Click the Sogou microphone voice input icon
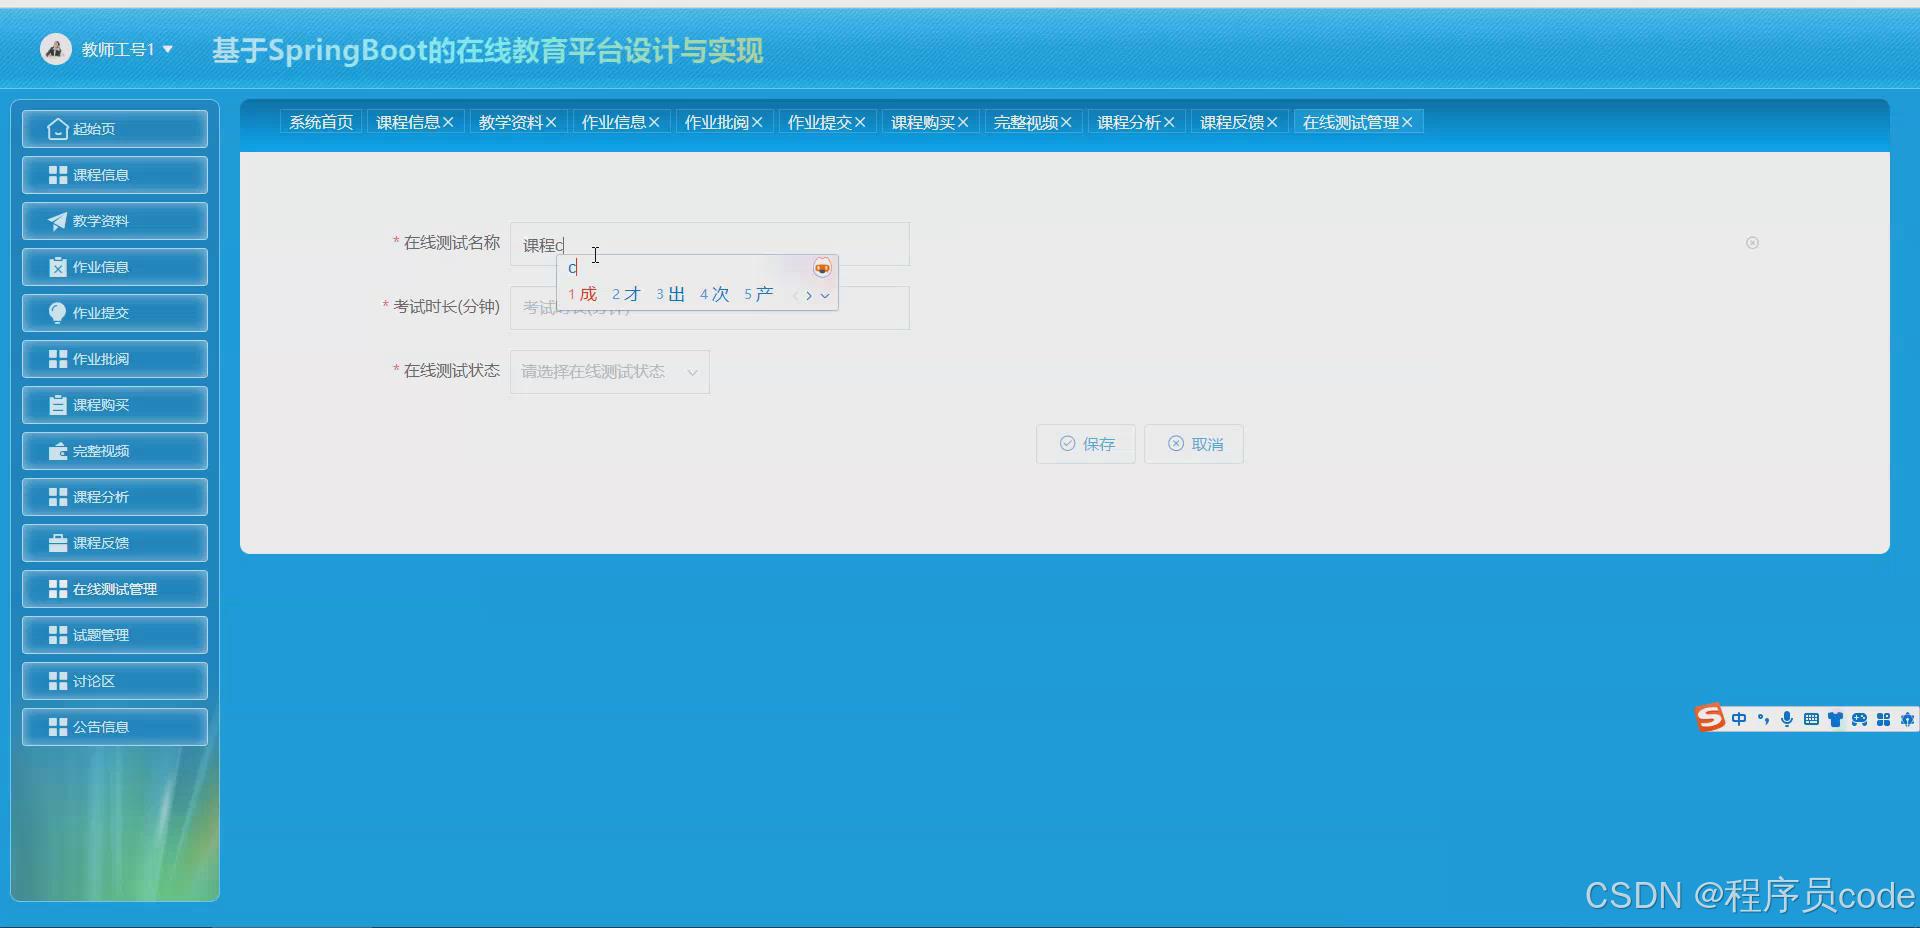1920x928 pixels. pyautogui.click(x=1787, y=719)
